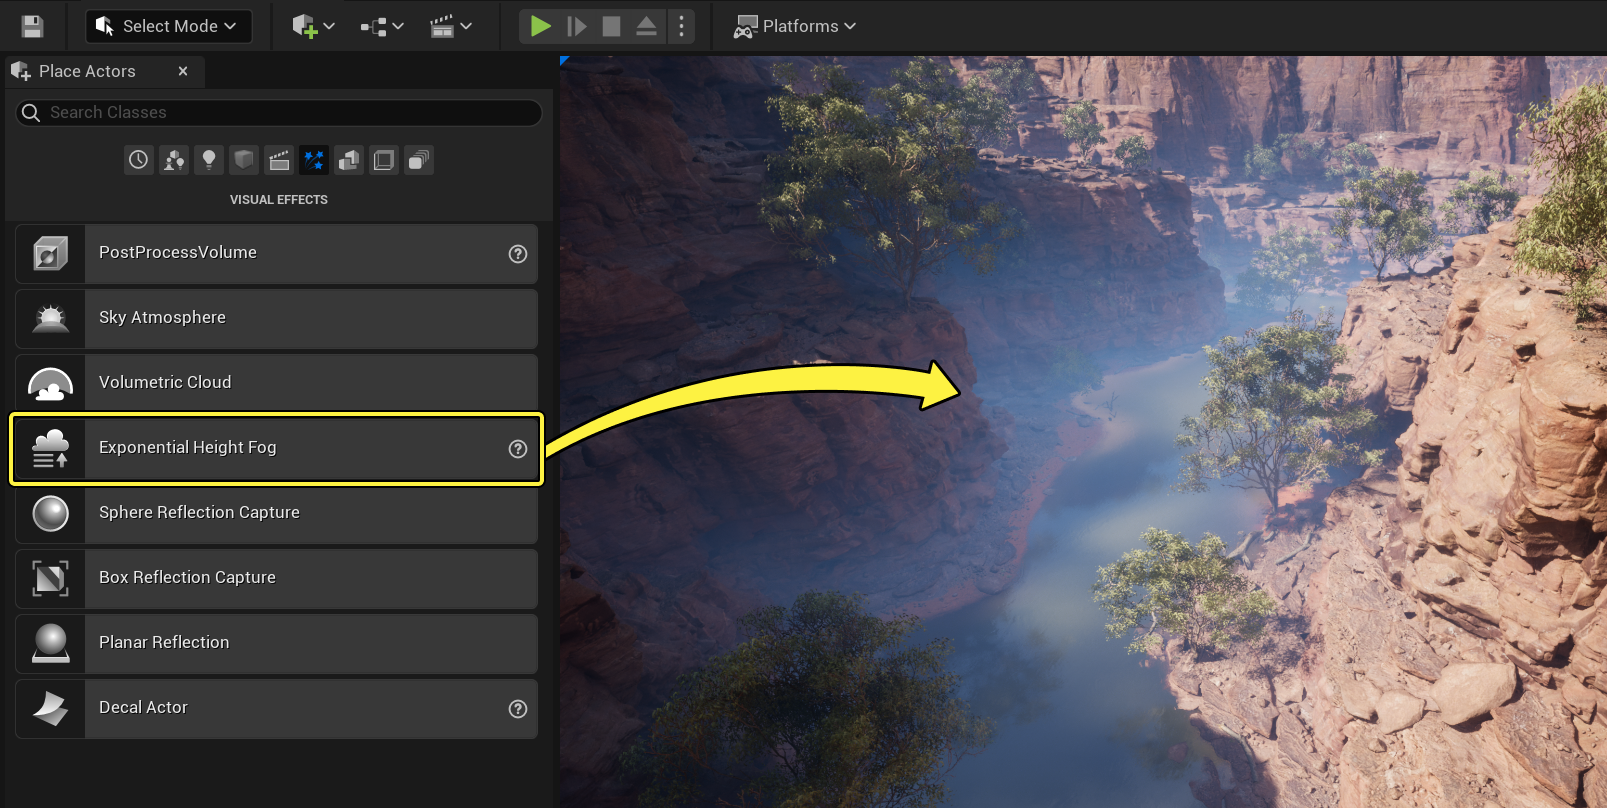Select Sky Atmosphere actor

[277, 319]
